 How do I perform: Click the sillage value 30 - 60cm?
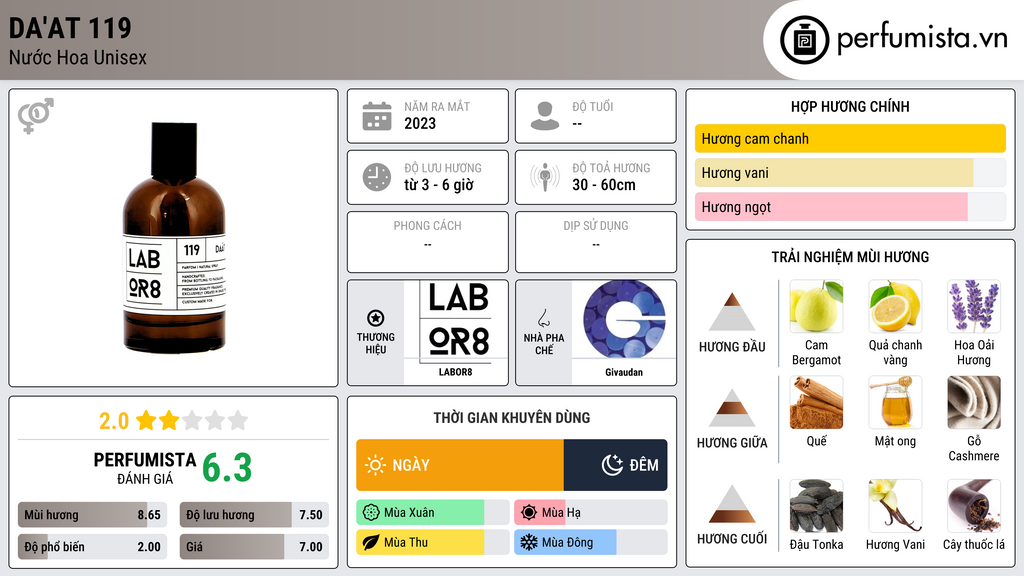point(604,185)
